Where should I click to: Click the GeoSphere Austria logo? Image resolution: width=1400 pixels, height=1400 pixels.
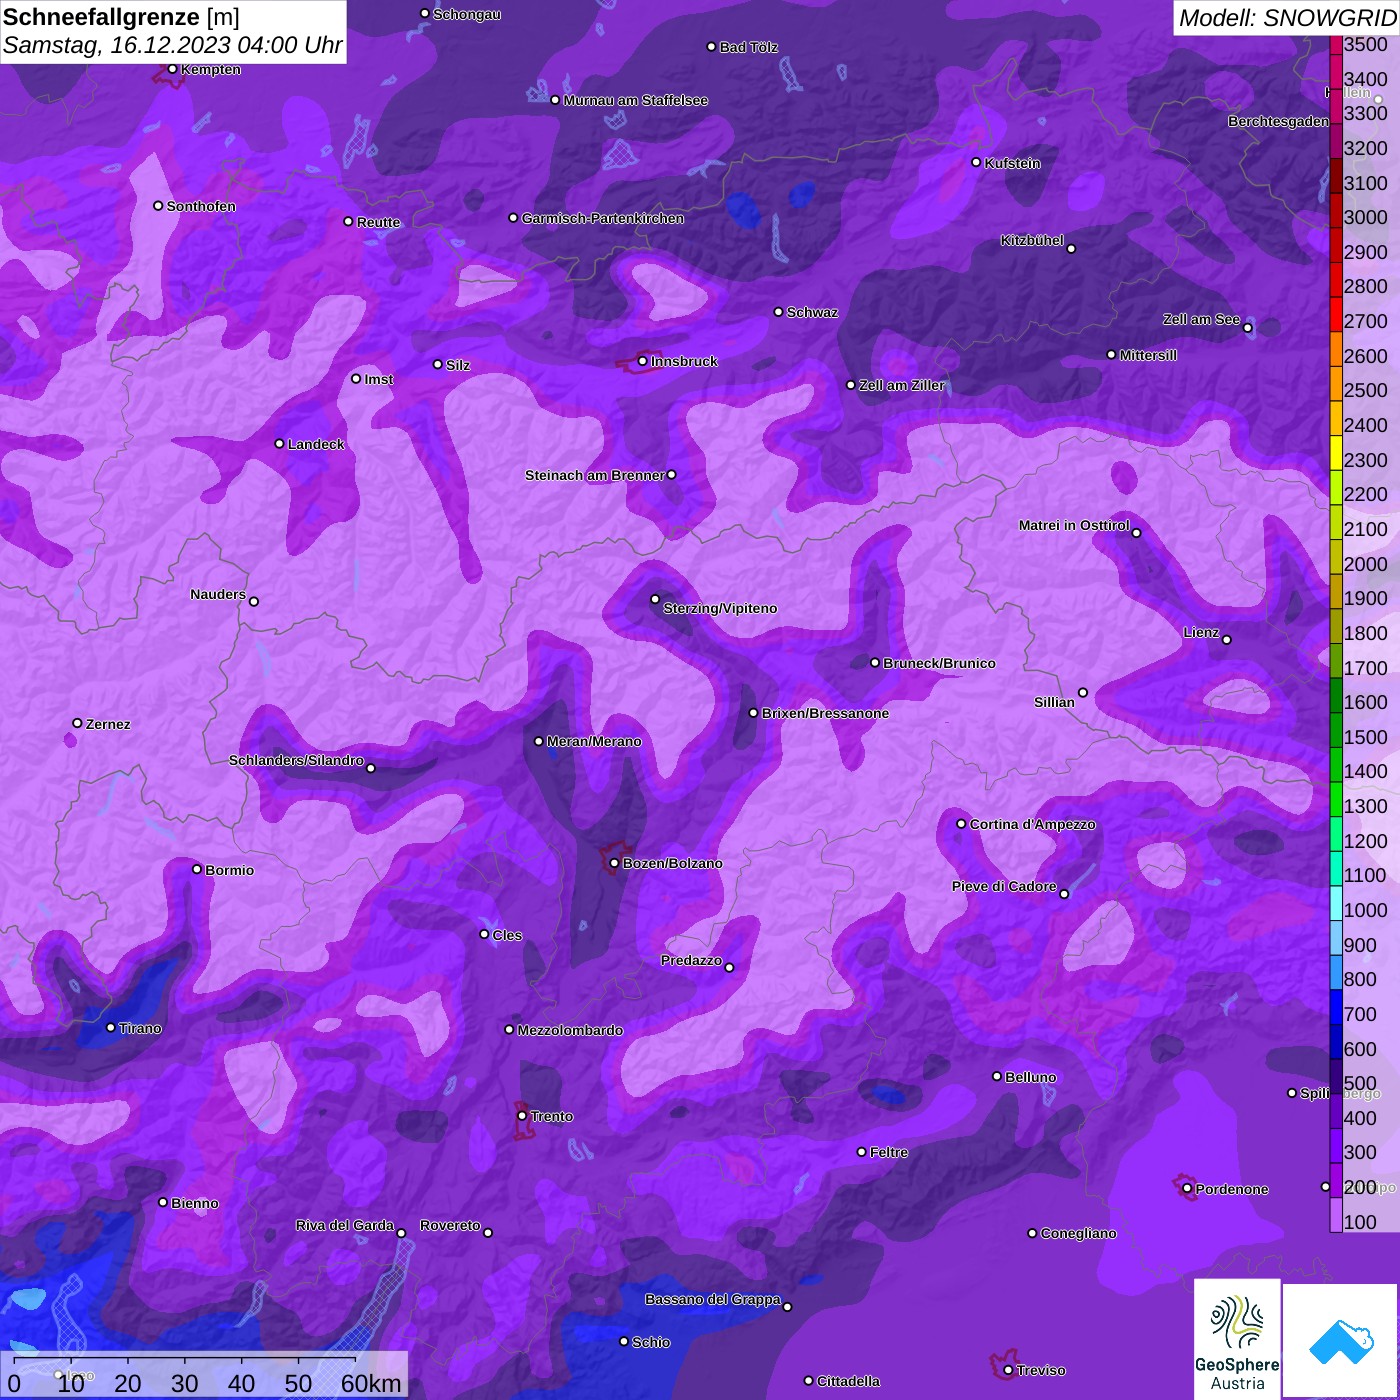coord(1237,1340)
